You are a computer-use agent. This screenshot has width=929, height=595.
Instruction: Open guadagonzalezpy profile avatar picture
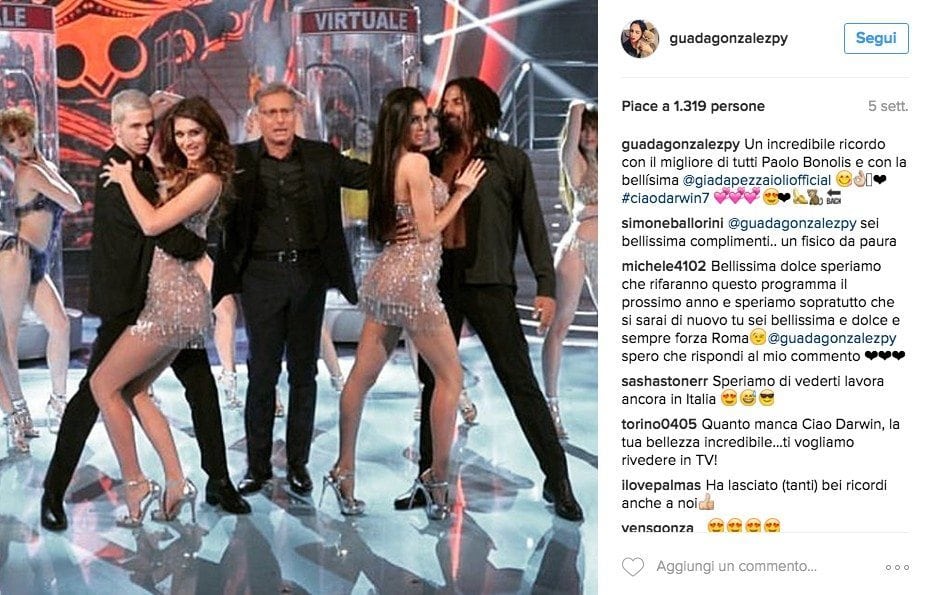coord(640,39)
